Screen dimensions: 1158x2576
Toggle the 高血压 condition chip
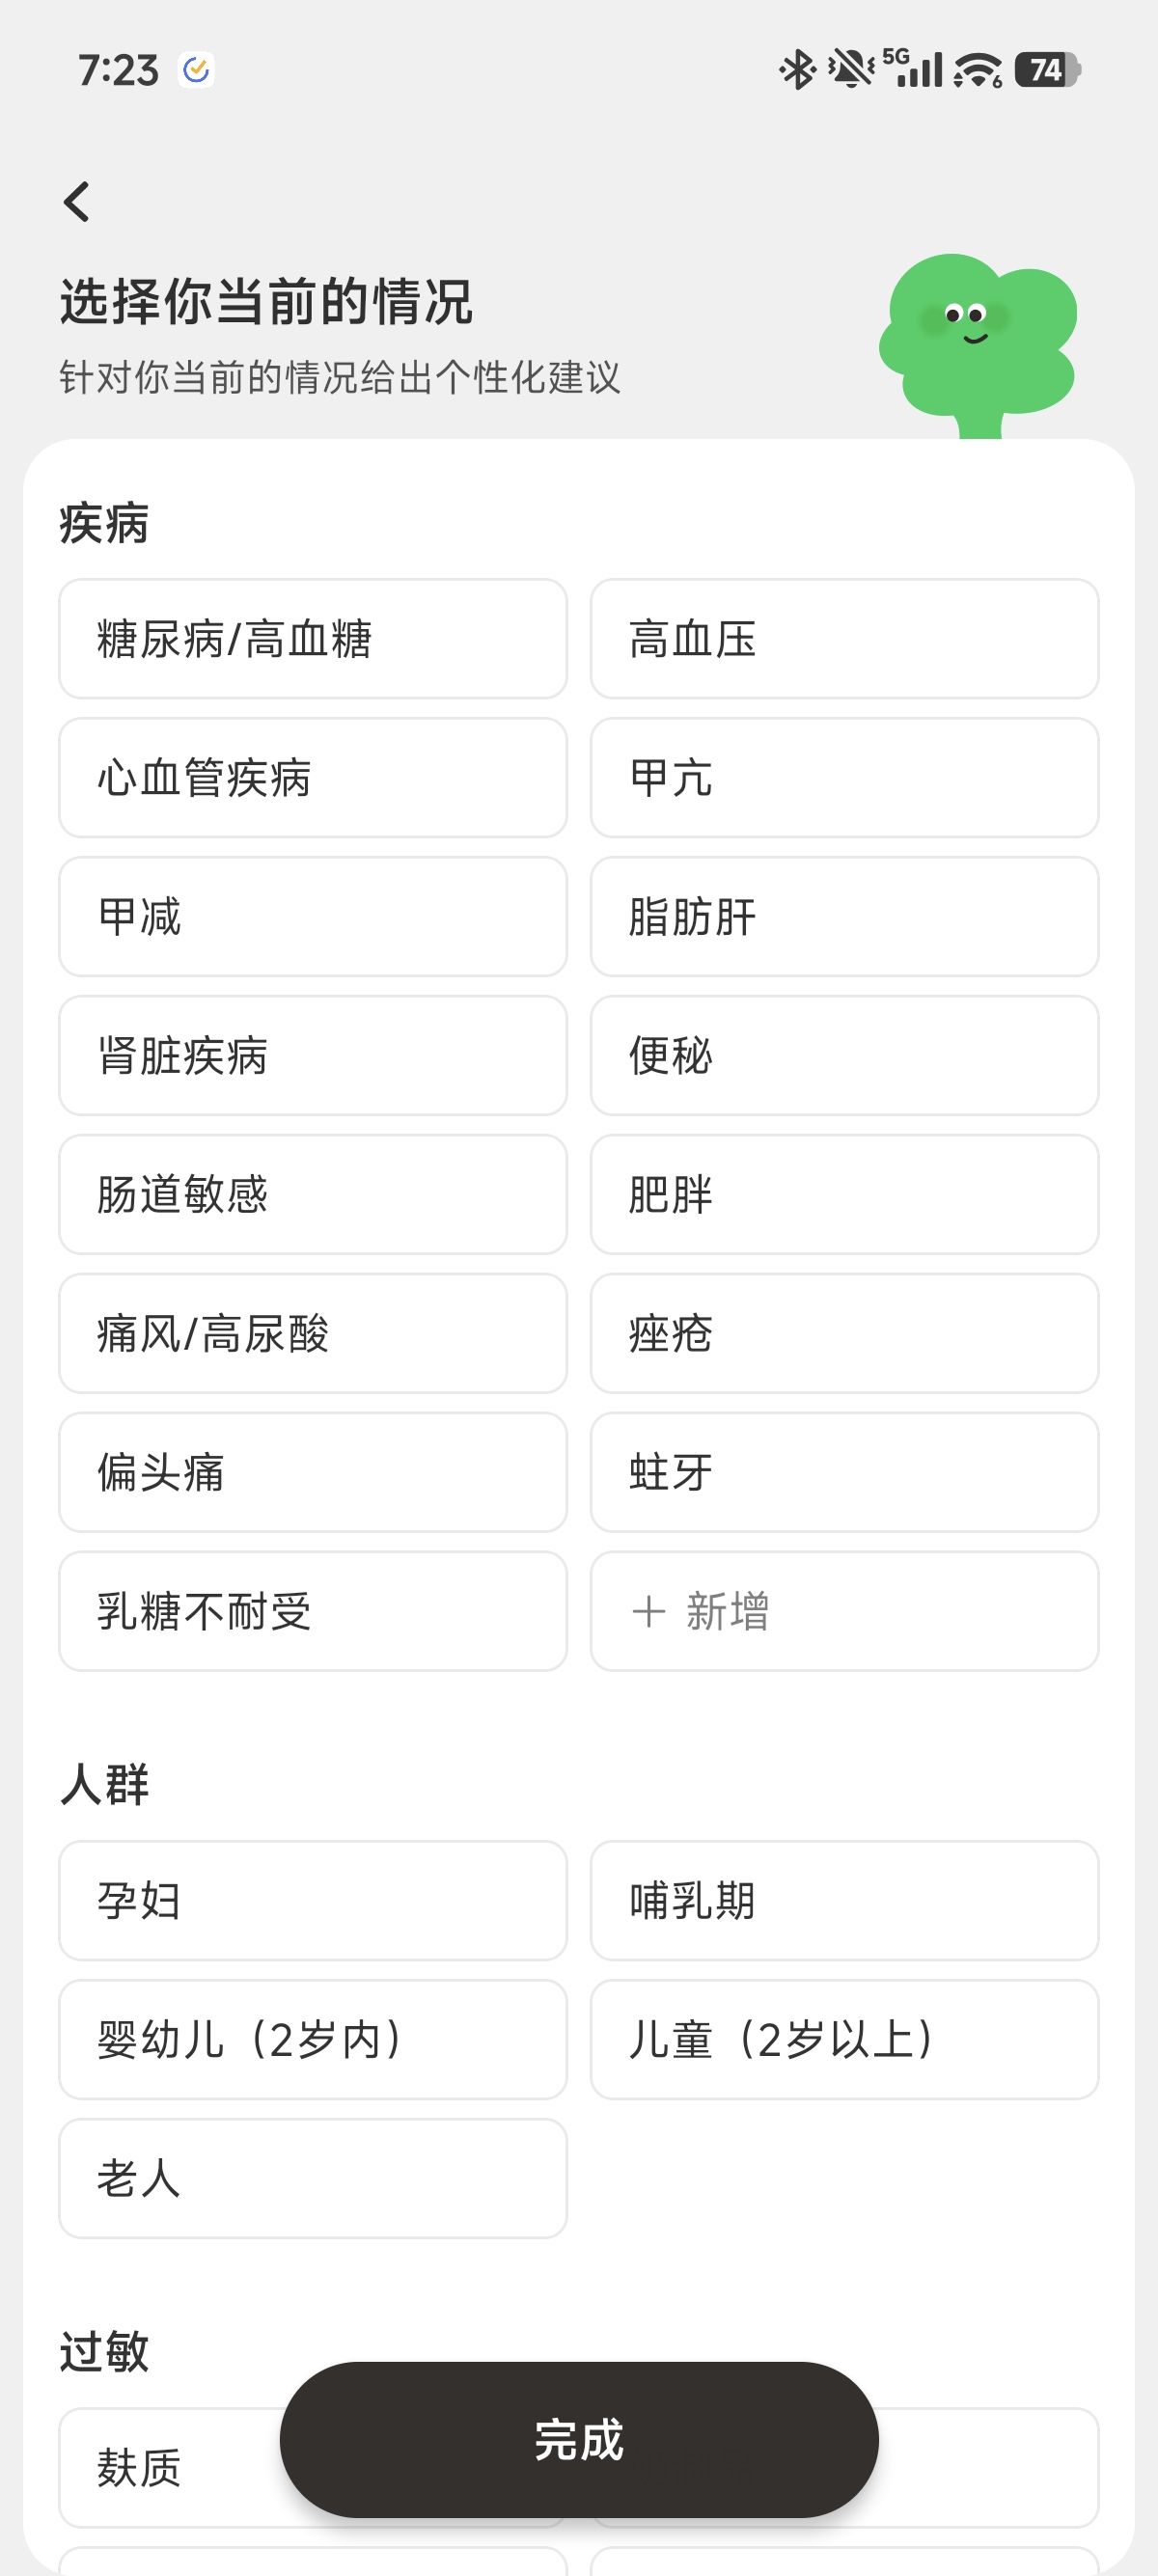(x=844, y=639)
